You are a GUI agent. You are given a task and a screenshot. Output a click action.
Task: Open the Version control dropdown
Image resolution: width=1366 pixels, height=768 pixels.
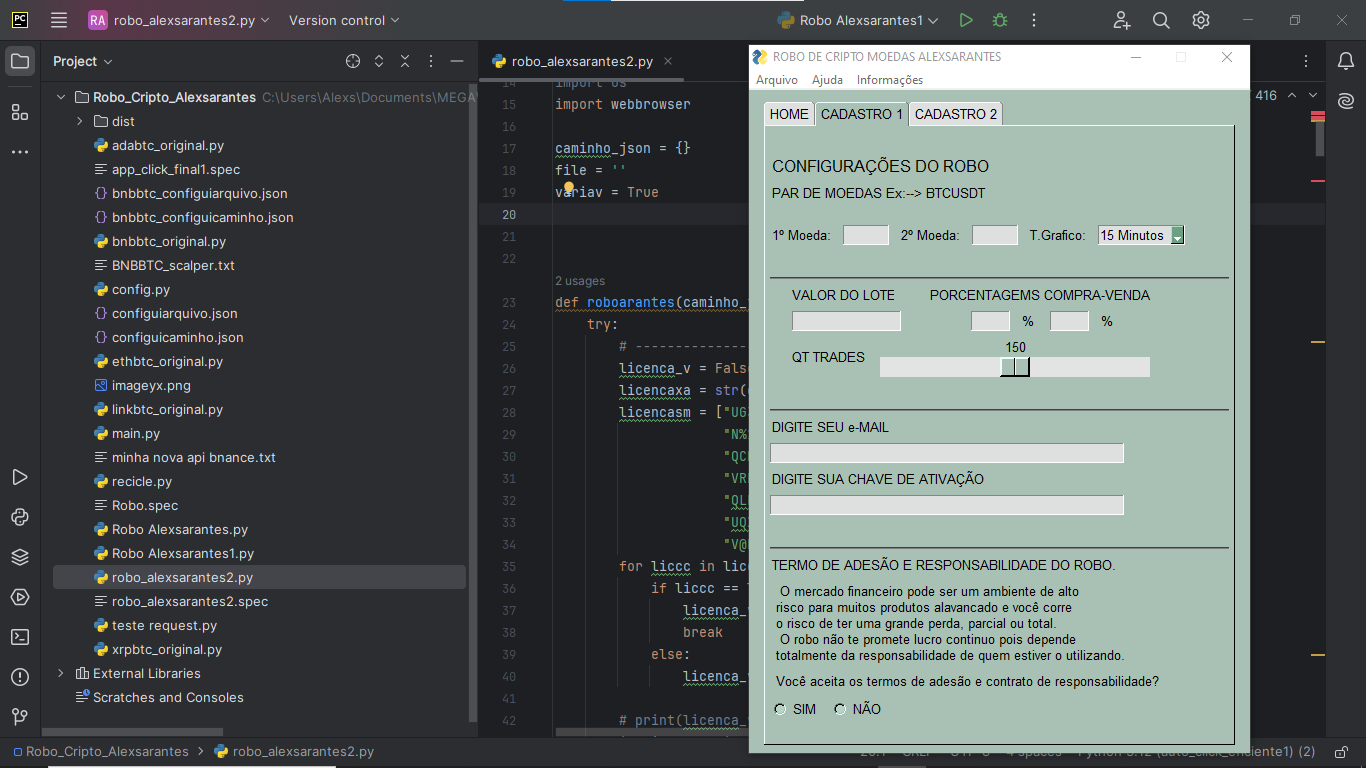tap(343, 20)
